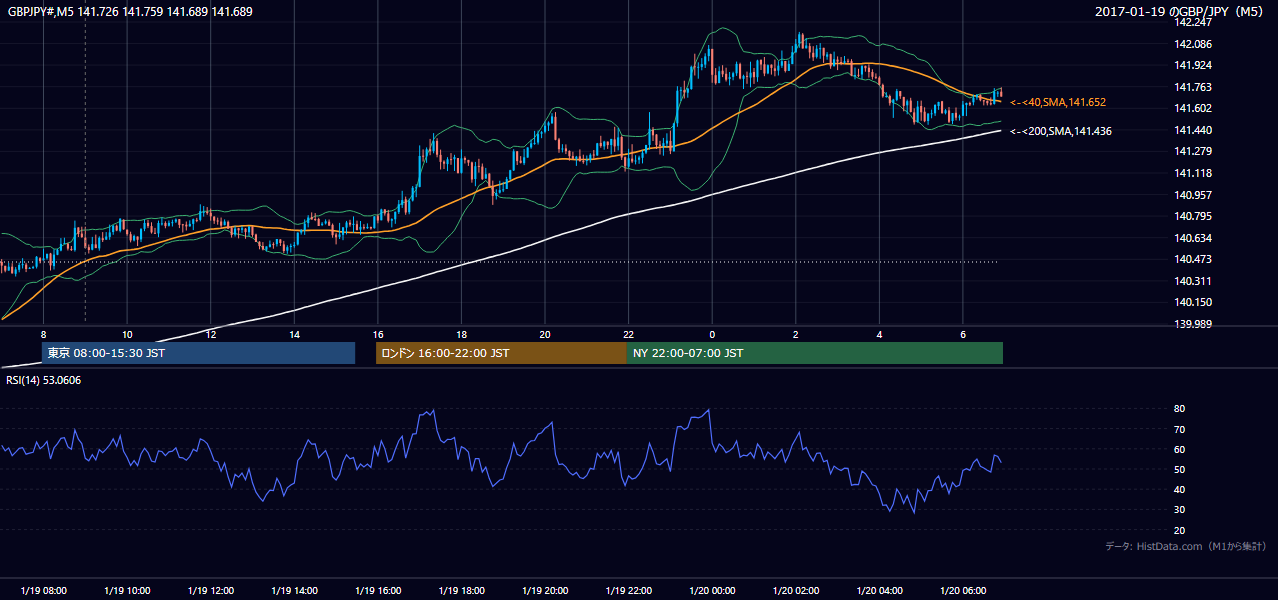Click the 140.957 price axis label

coord(1195,195)
